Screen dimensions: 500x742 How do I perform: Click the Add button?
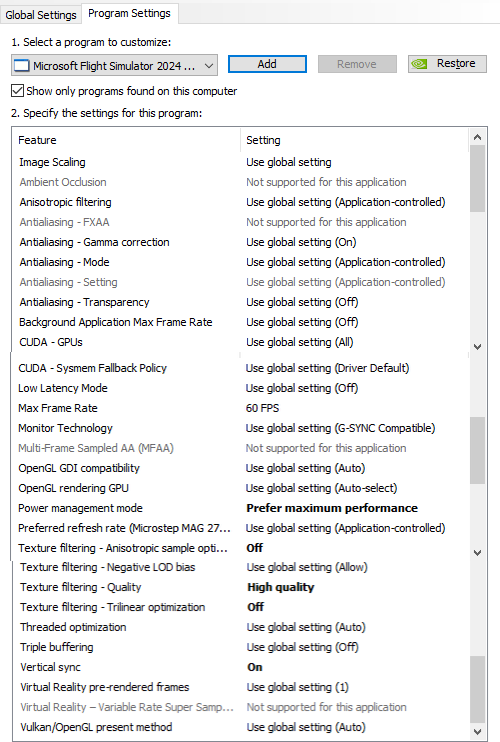(x=267, y=64)
